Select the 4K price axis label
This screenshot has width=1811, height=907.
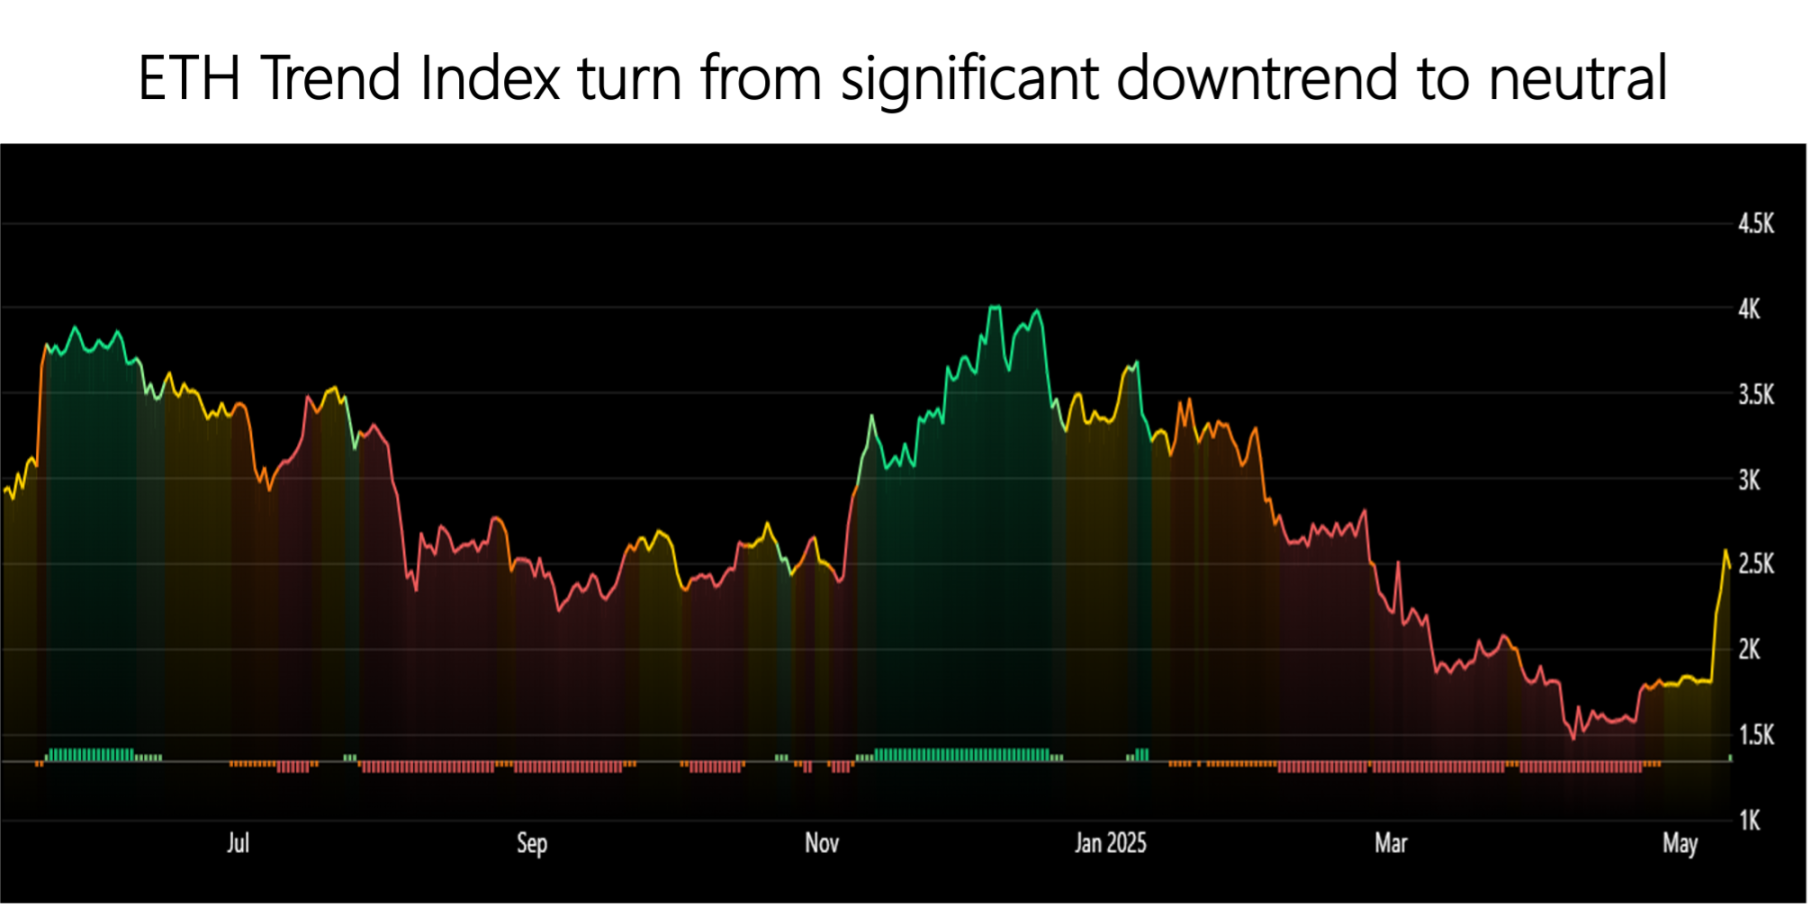[1749, 309]
